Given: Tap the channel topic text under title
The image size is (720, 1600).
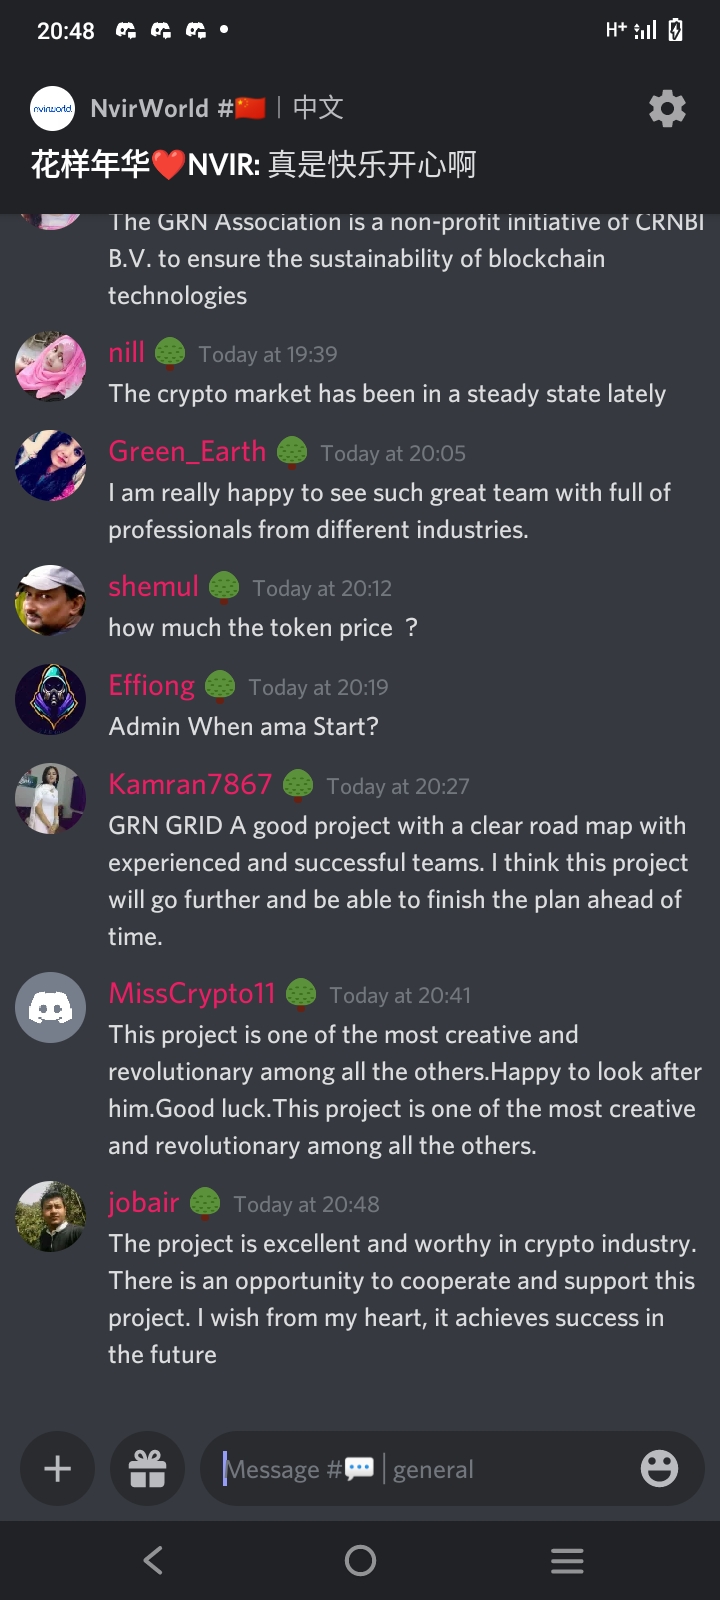Looking at the screenshot, I should [x=253, y=164].
